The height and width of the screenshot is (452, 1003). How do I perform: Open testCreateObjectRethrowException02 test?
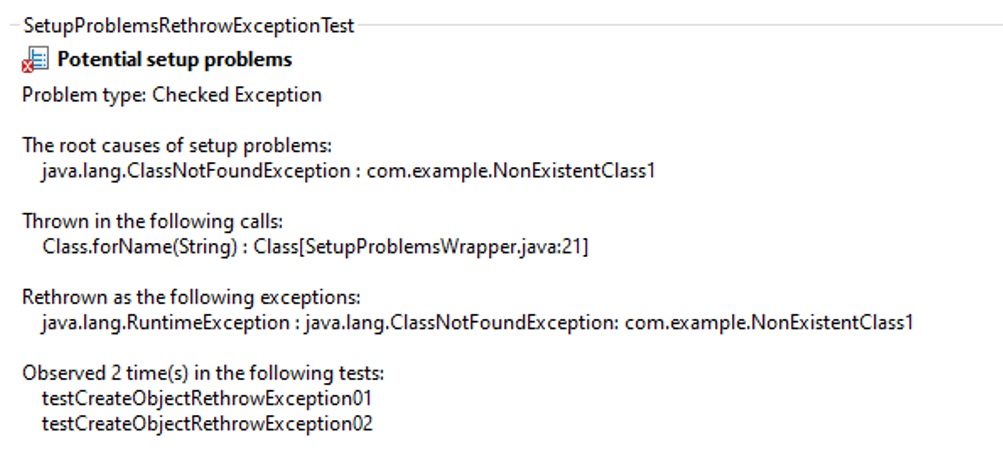pos(207,423)
